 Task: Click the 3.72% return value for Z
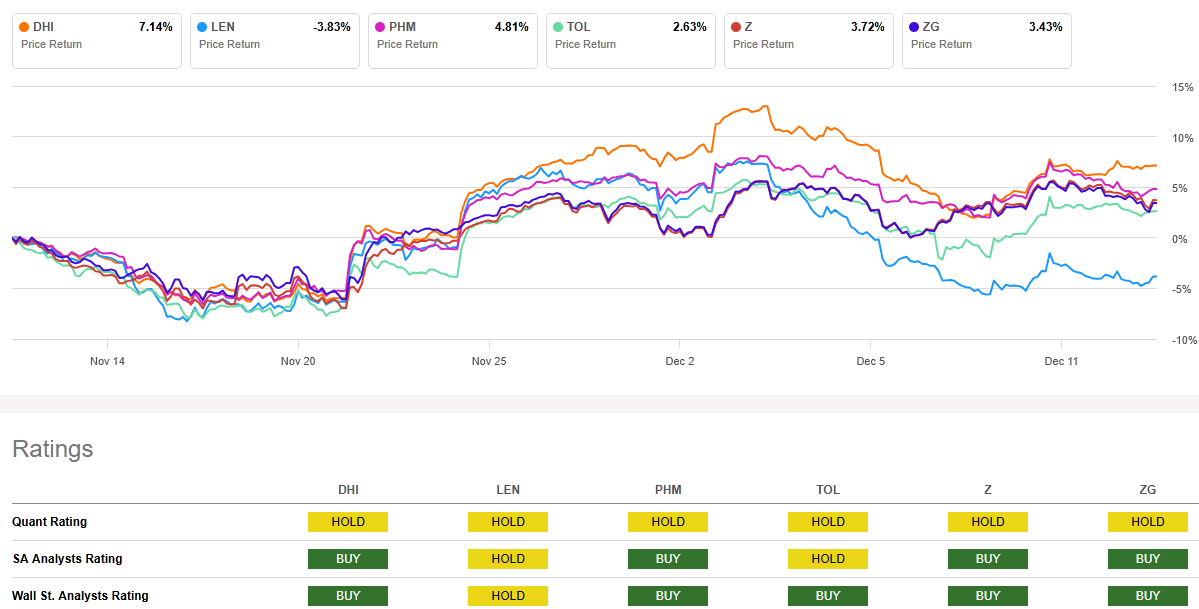868,27
